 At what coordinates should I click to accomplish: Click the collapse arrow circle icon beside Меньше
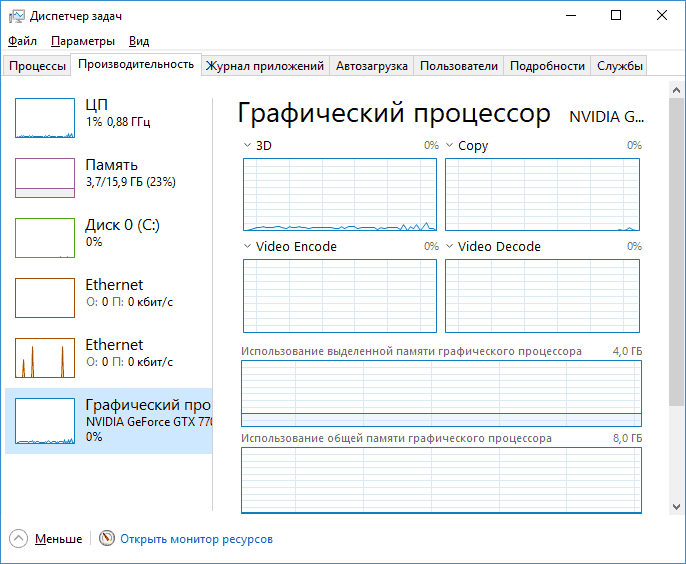click(18, 539)
